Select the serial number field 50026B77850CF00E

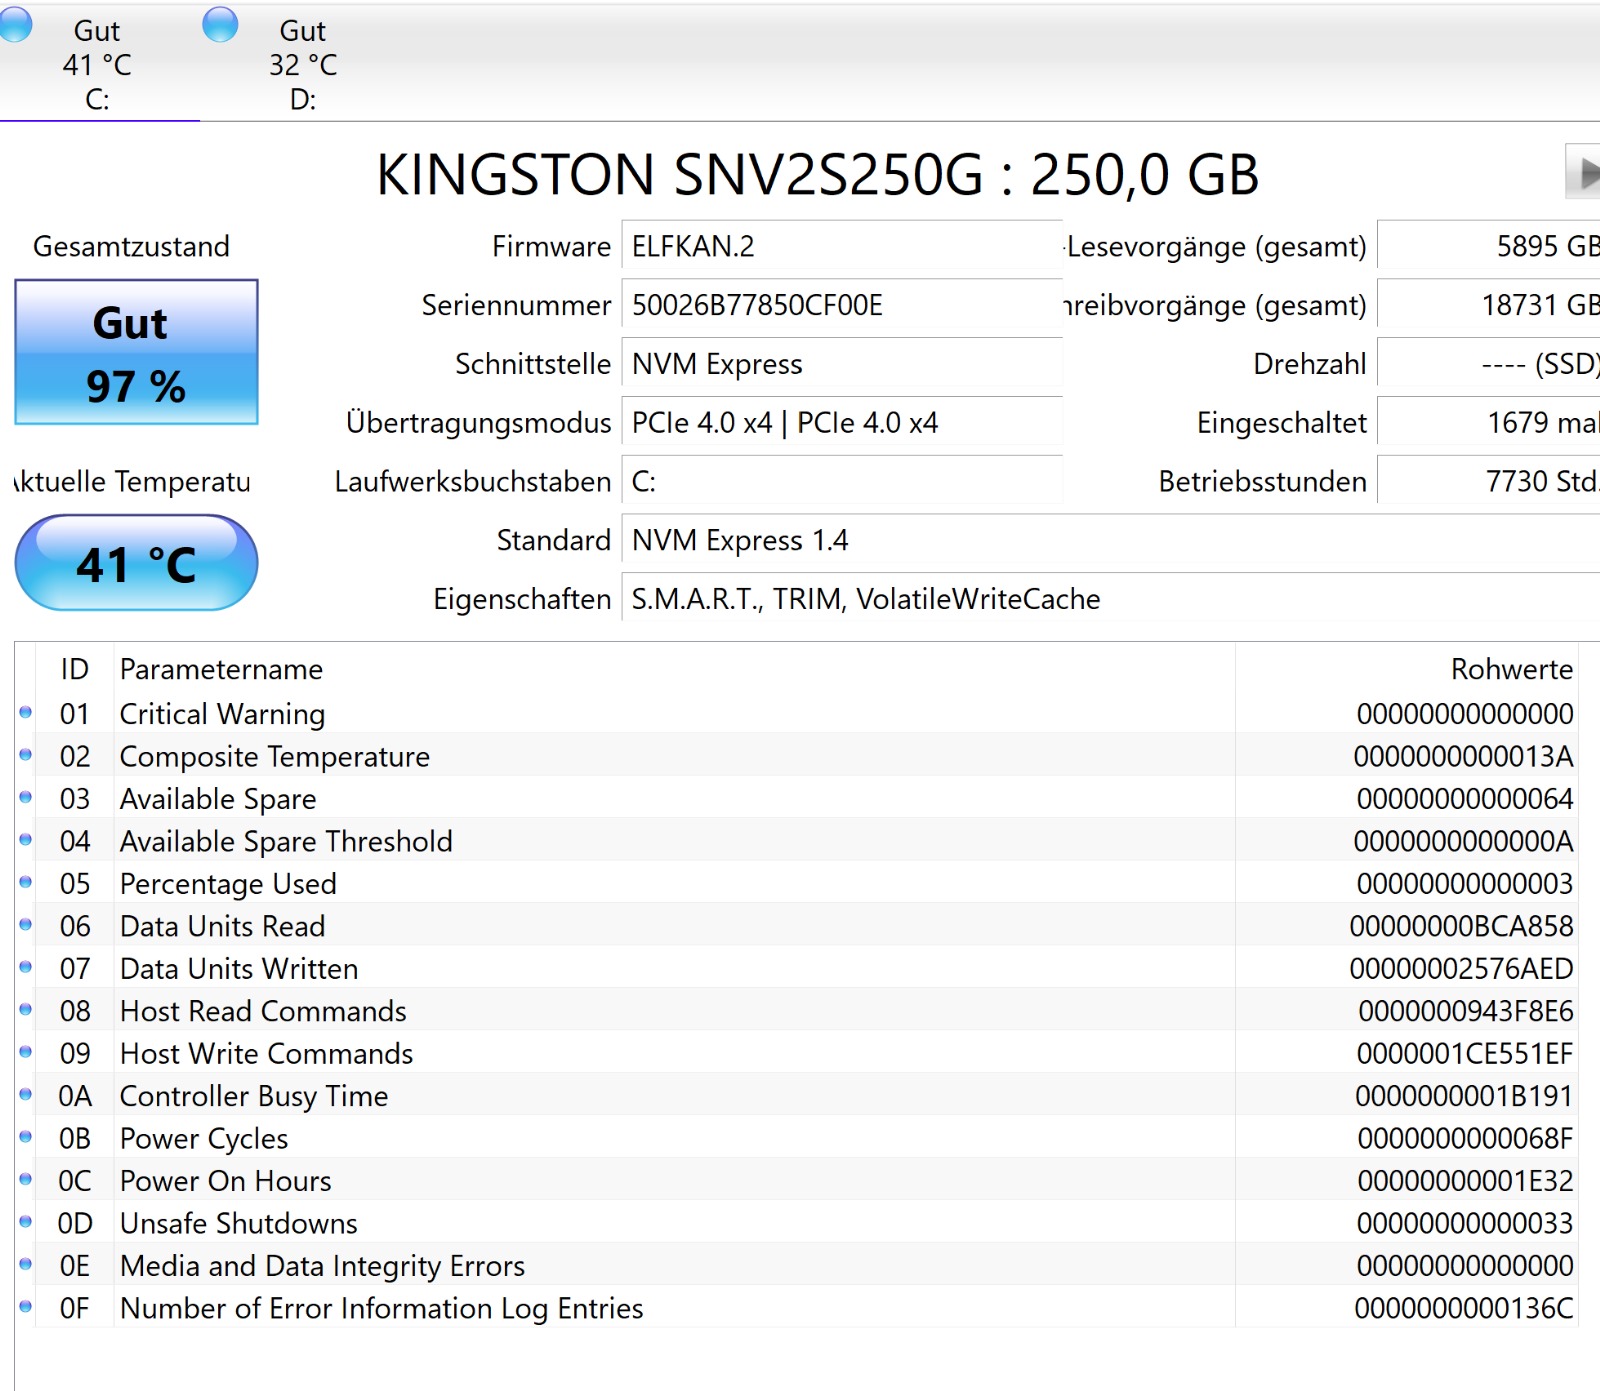(x=841, y=305)
